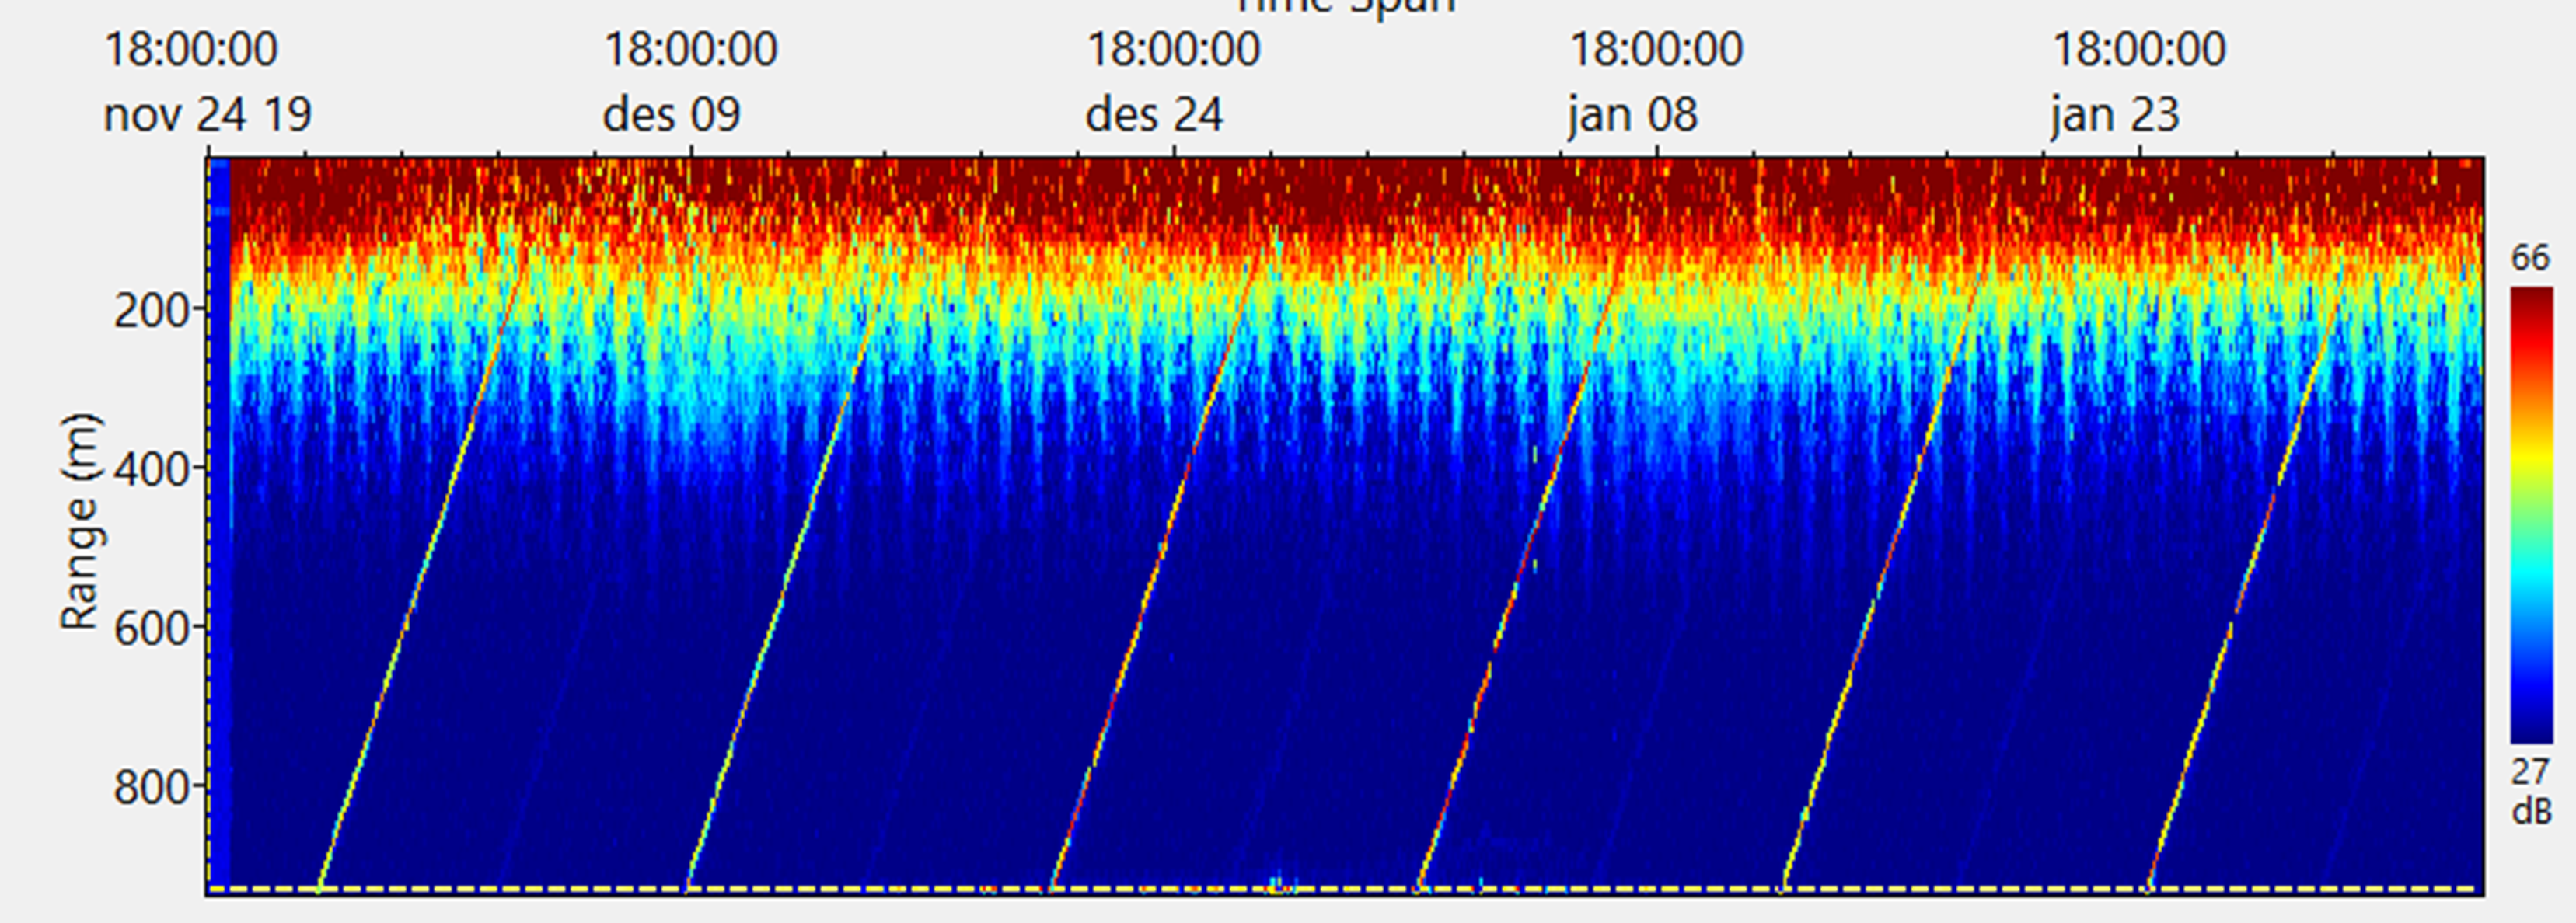Click the 'jan 23' time axis label
The height and width of the screenshot is (923, 2576).
pyautogui.click(x=2114, y=115)
